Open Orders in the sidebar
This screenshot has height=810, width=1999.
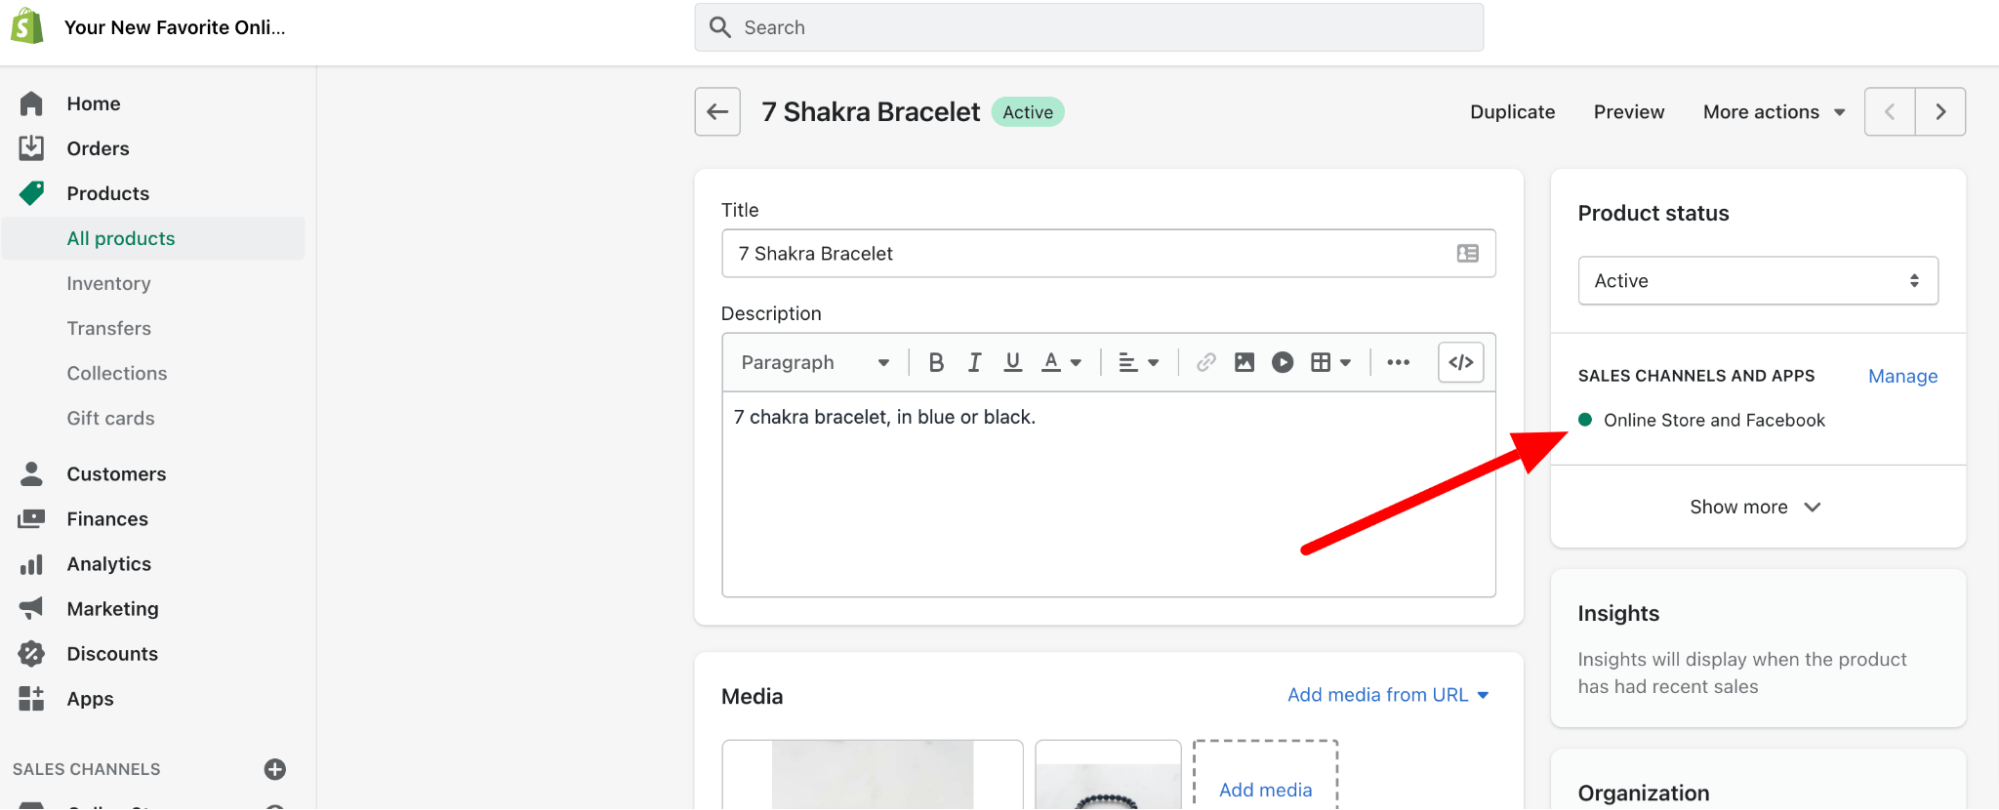tap(98, 148)
